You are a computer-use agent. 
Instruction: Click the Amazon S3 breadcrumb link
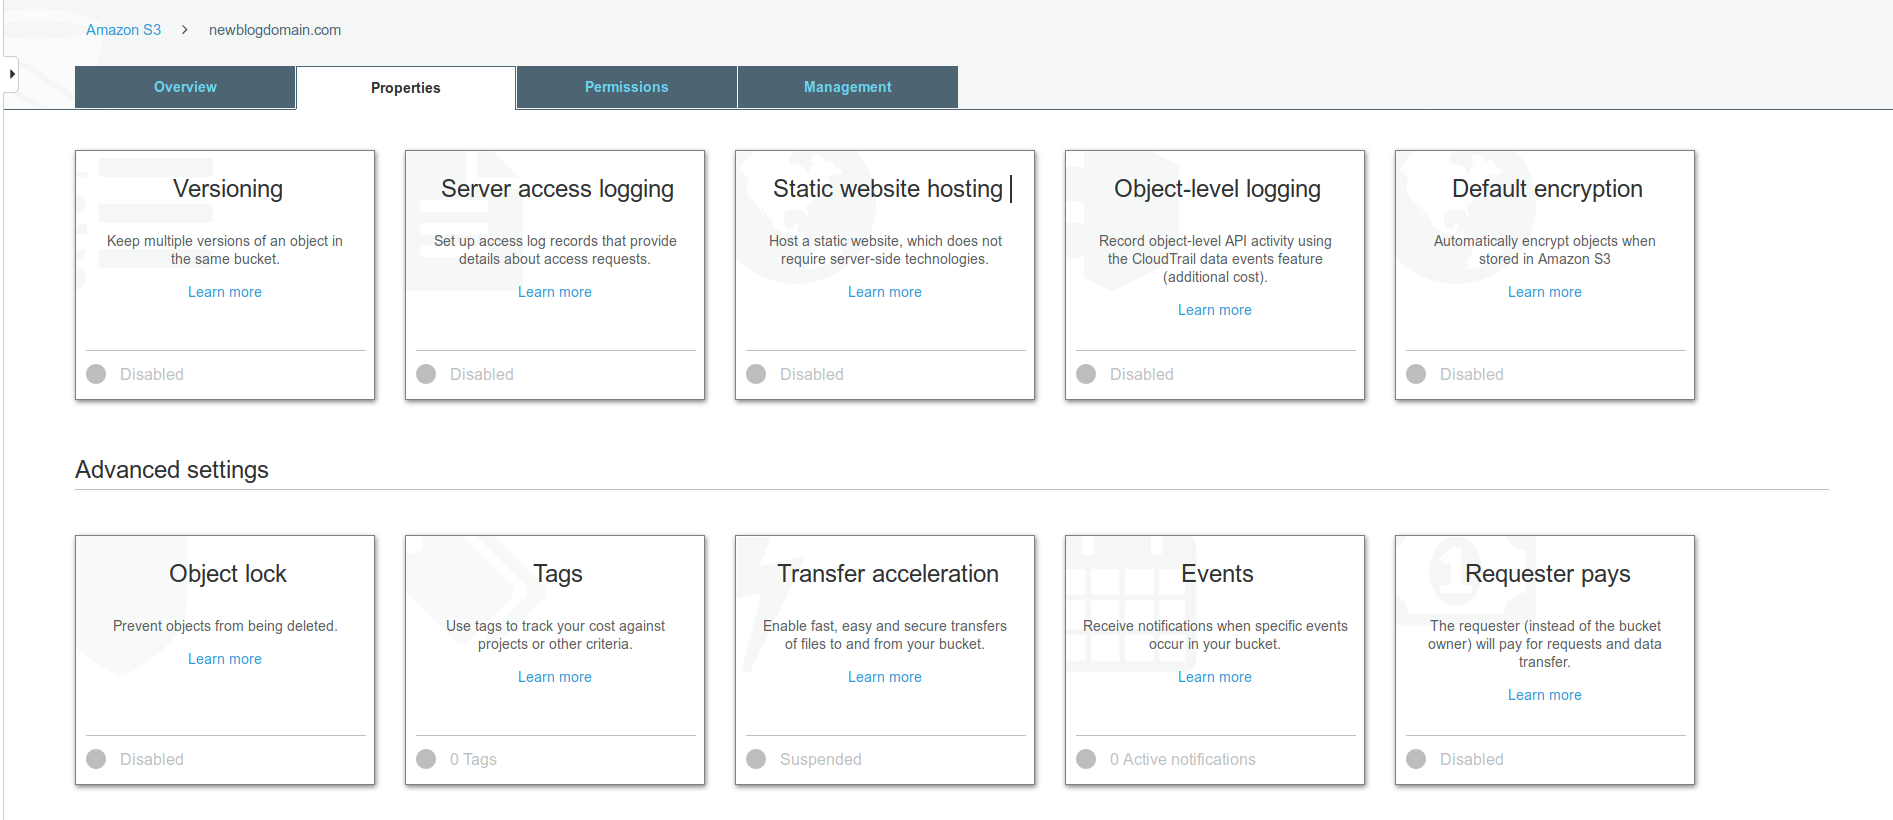pyautogui.click(x=123, y=30)
